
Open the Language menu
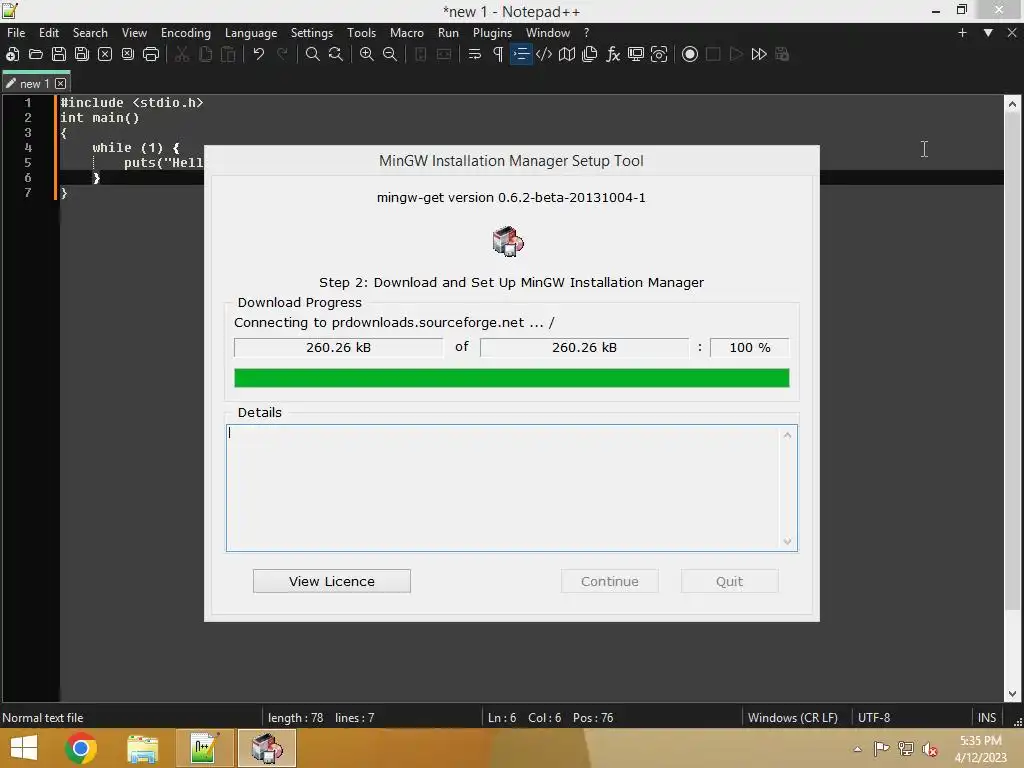251,33
